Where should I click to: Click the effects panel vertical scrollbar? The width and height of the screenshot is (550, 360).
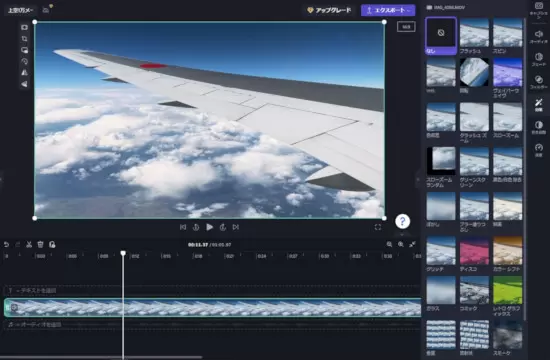525,168
